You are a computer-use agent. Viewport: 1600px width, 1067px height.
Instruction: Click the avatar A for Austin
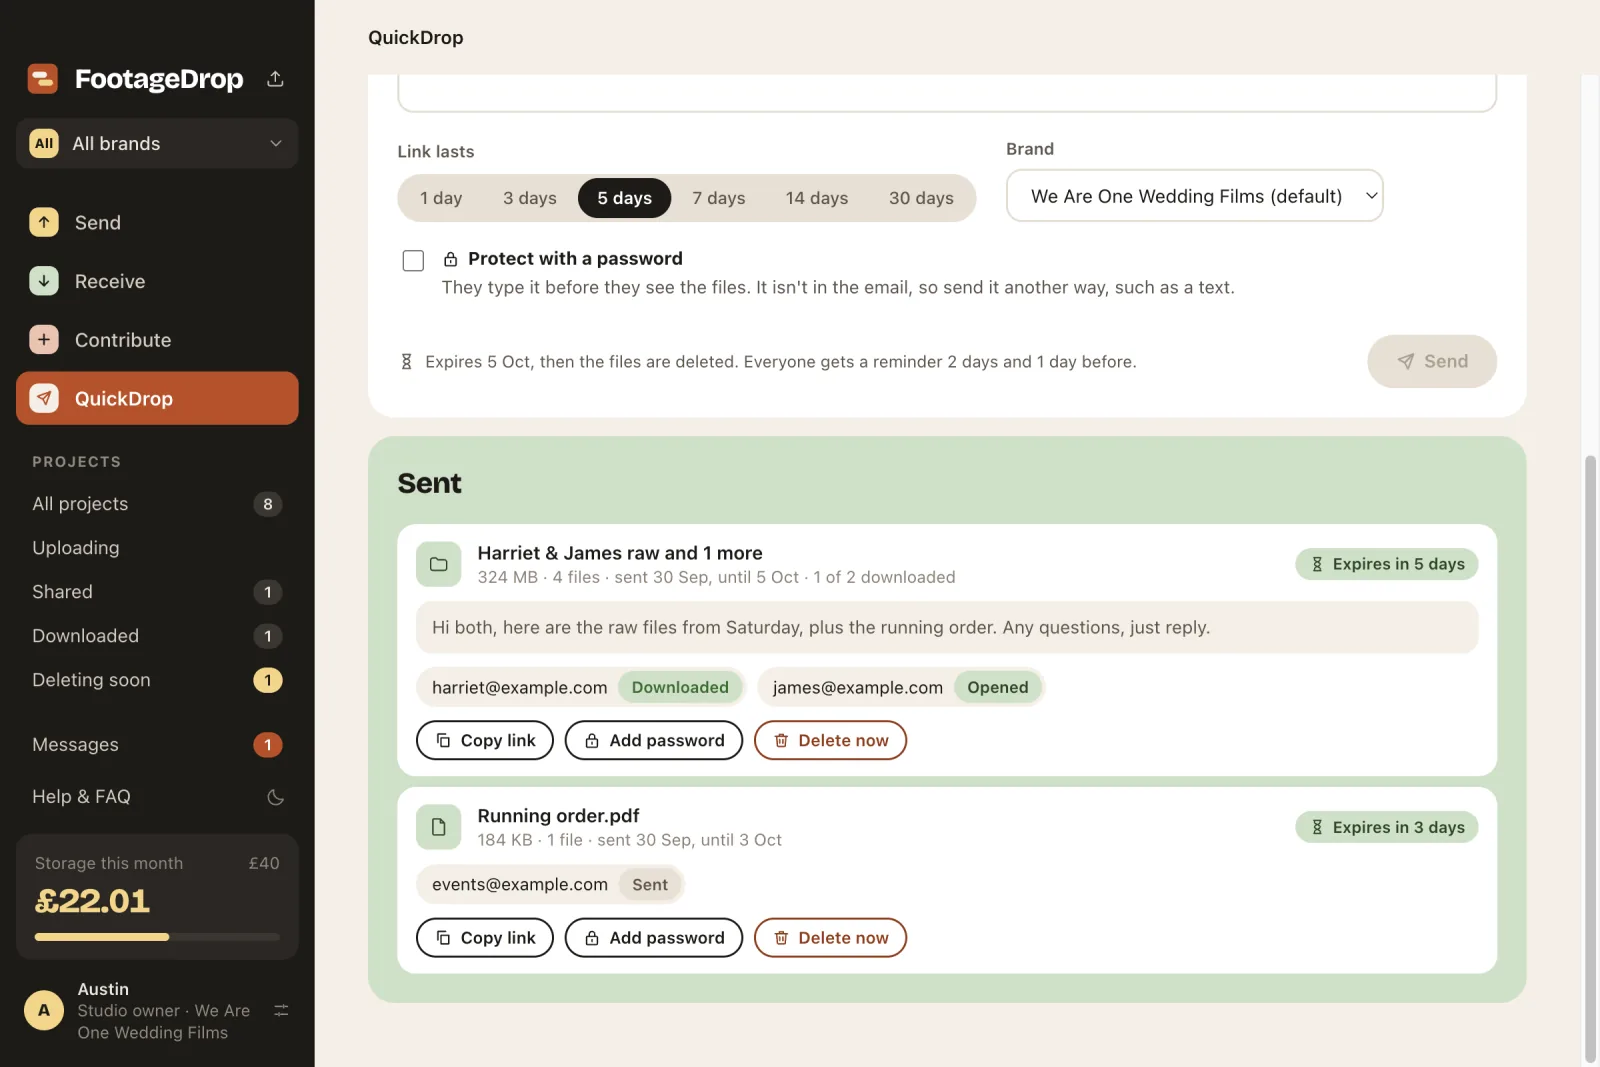(44, 1010)
